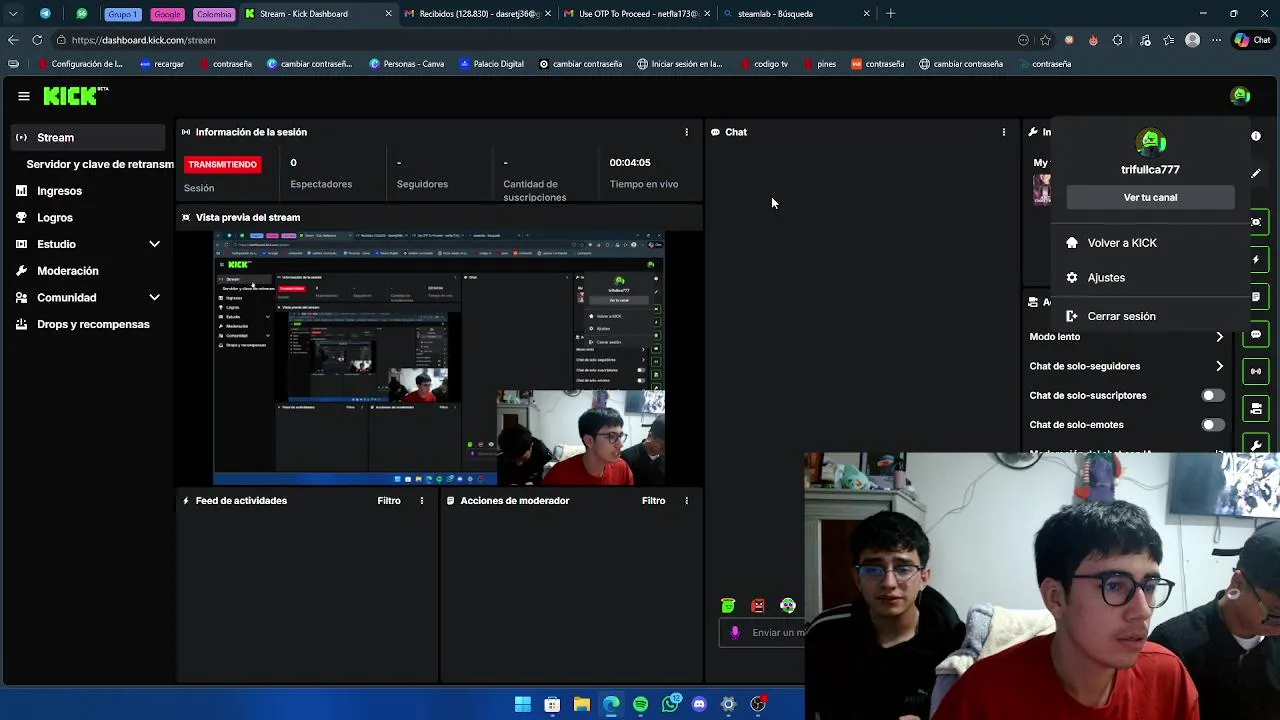Viewport: 1280px width, 720px height.
Task: Click the browser back arrow
Action: (x=13, y=40)
